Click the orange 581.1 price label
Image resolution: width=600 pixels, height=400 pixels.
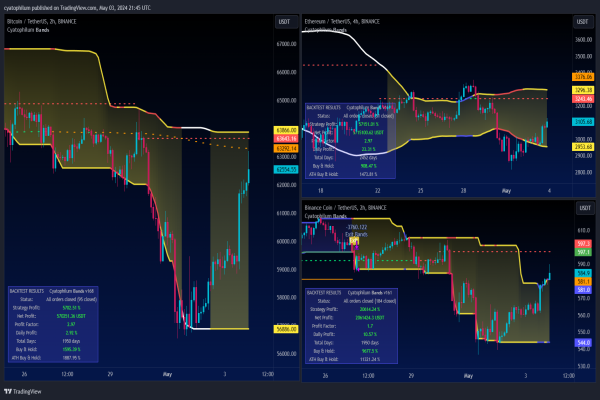pos(583,281)
